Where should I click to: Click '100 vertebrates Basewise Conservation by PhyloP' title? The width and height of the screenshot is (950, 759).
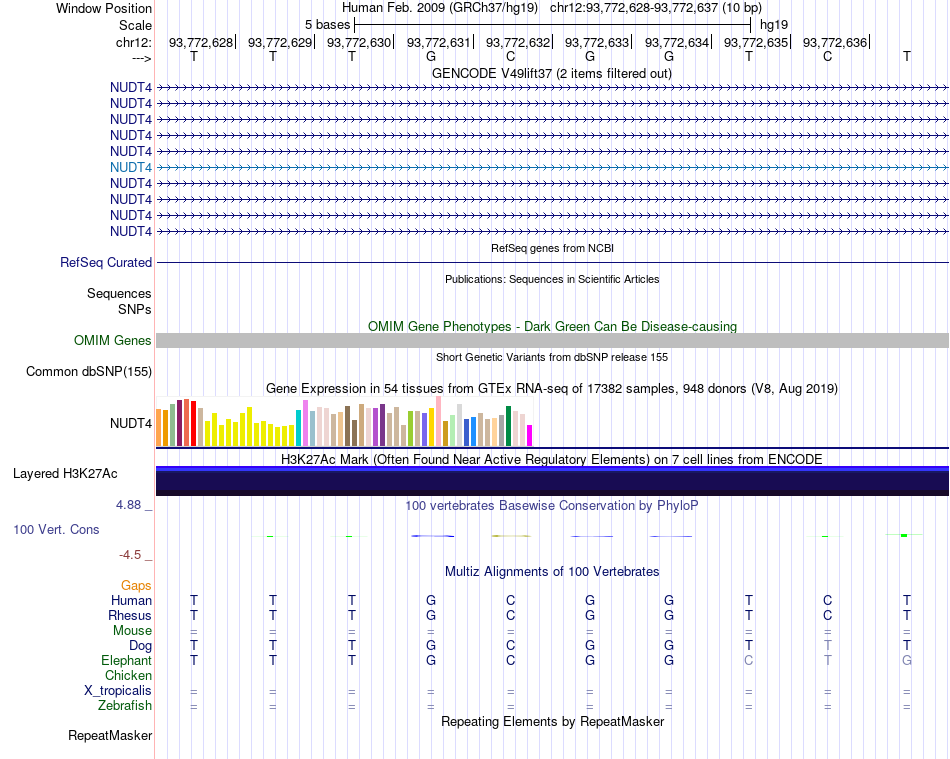click(x=552, y=505)
